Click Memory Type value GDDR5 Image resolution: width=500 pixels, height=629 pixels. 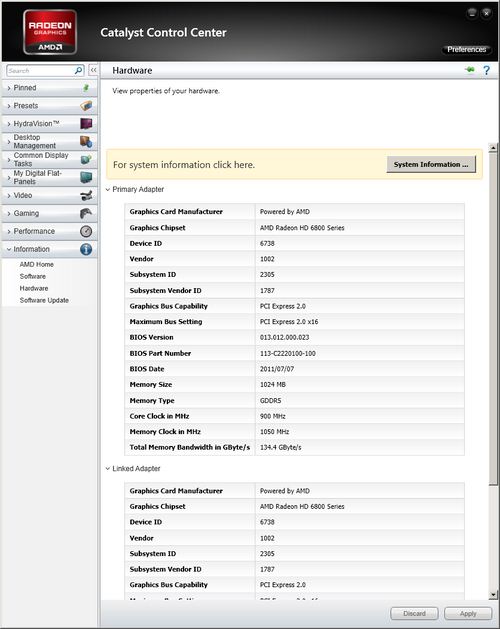(x=270, y=400)
